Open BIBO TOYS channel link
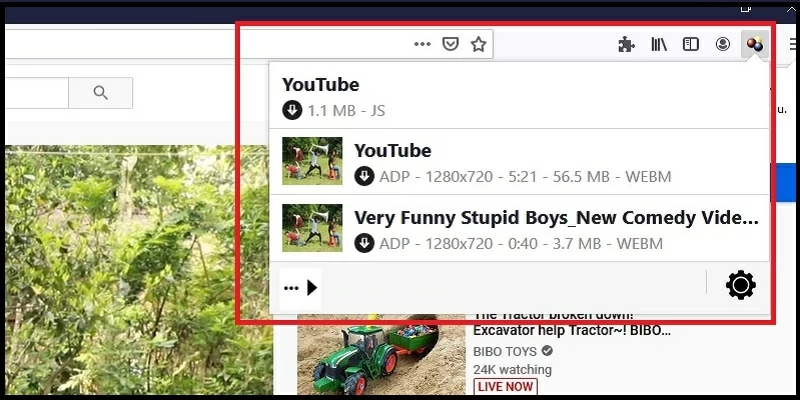Screen dimensions: 800x400 click(x=505, y=352)
